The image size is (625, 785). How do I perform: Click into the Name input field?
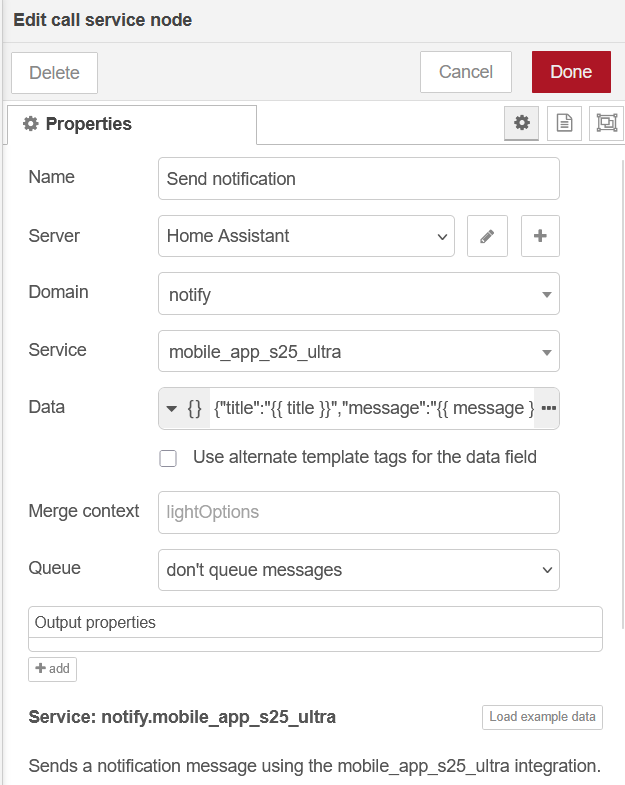[358, 180]
